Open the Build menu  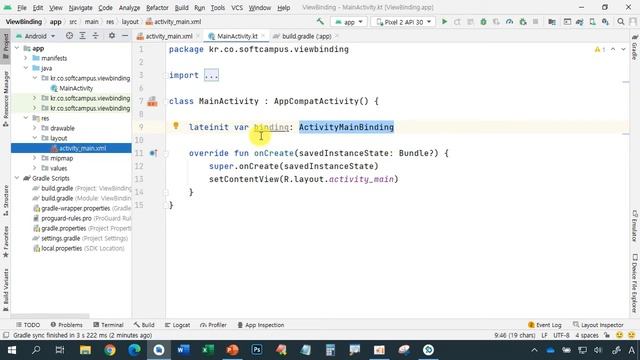coord(181,7)
